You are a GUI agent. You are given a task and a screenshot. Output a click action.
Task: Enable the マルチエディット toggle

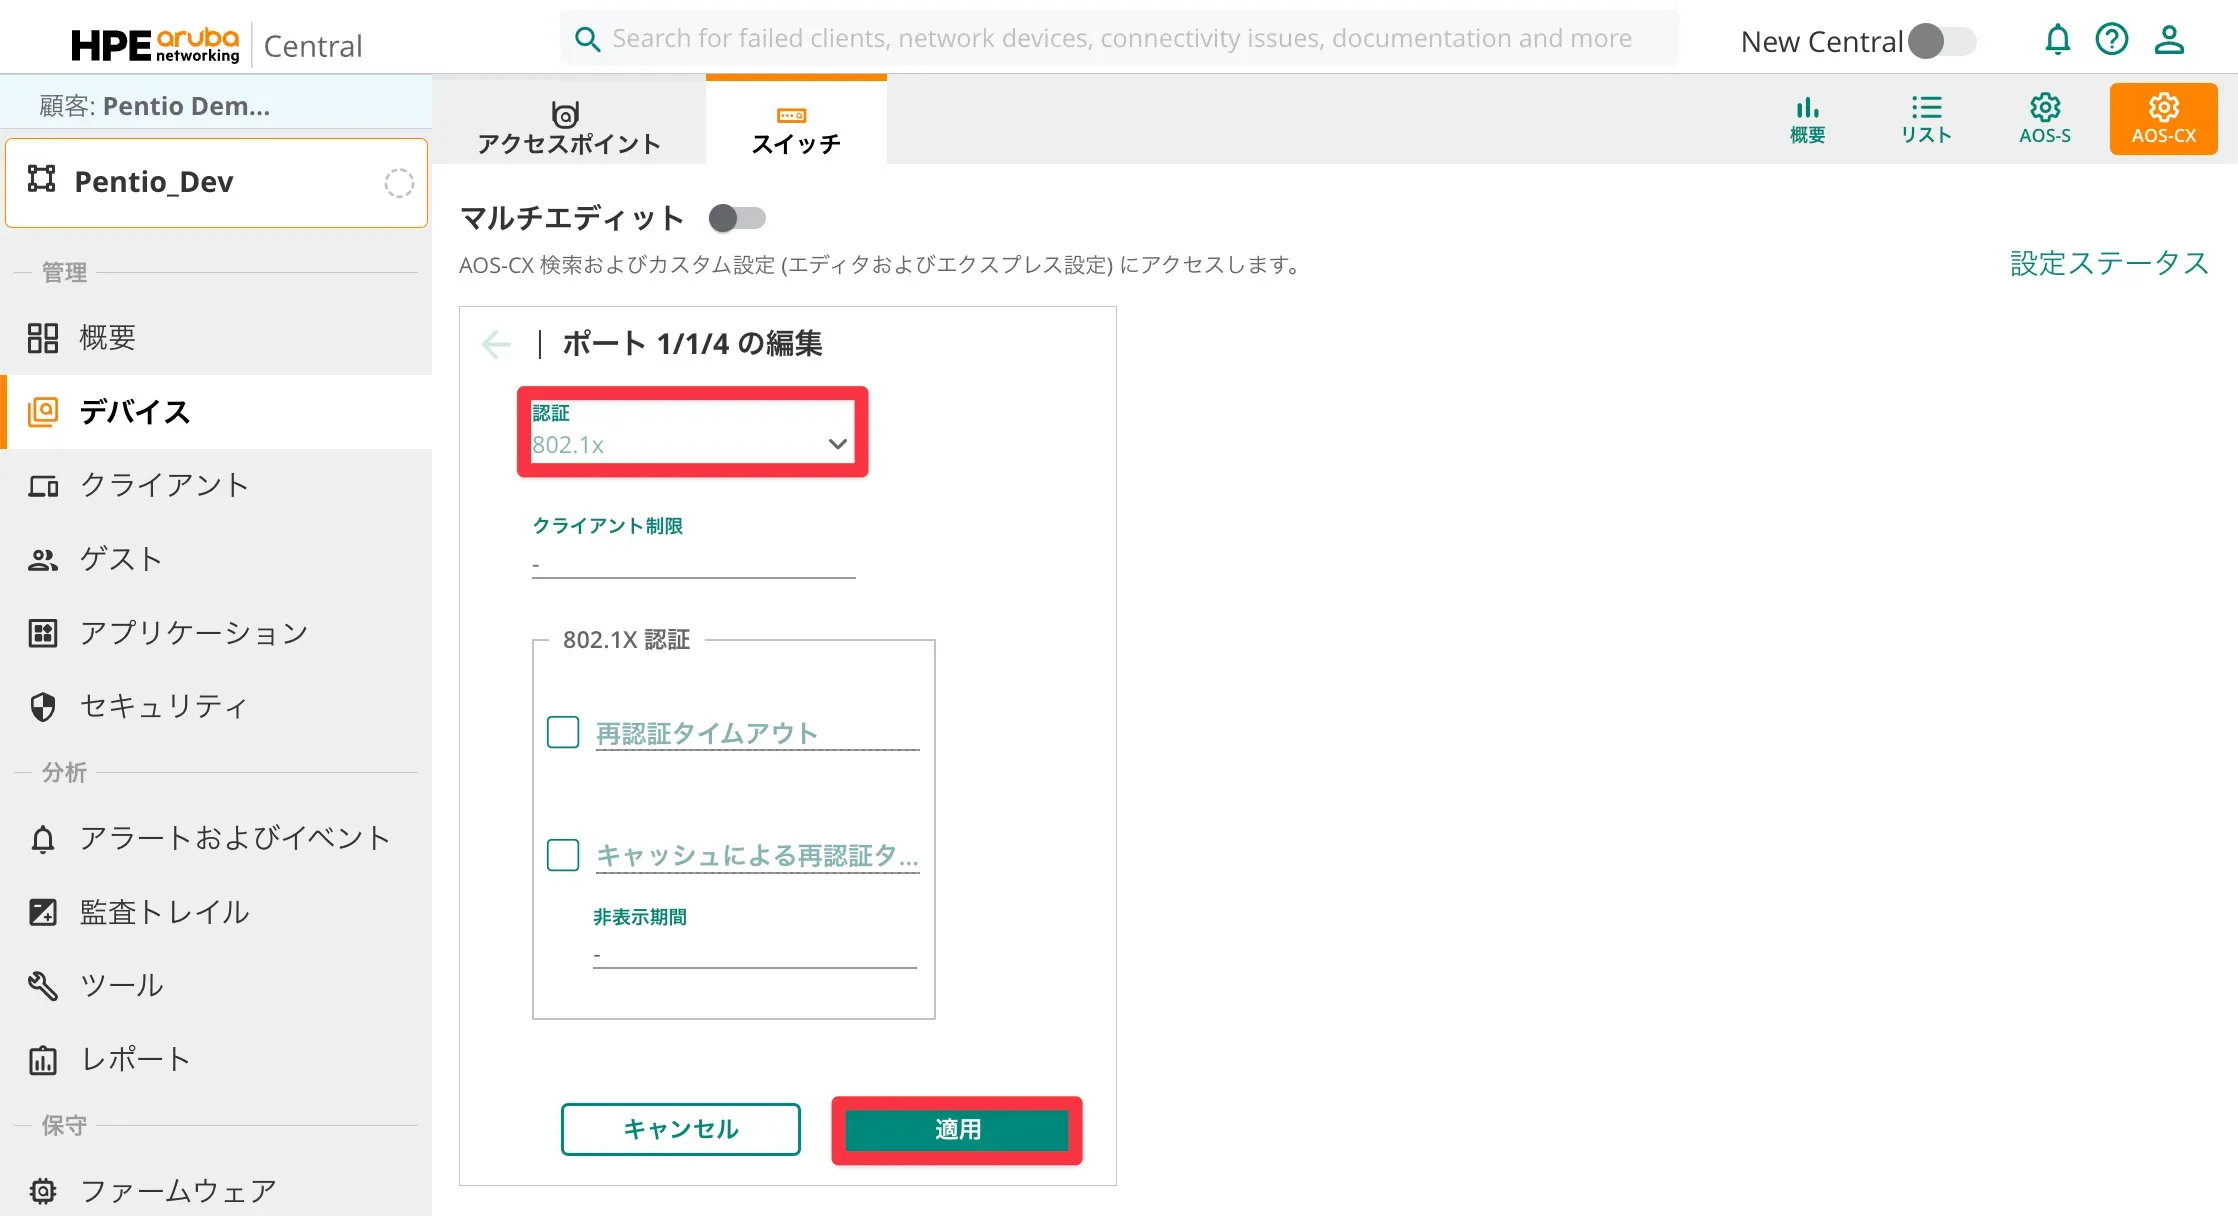point(737,218)
